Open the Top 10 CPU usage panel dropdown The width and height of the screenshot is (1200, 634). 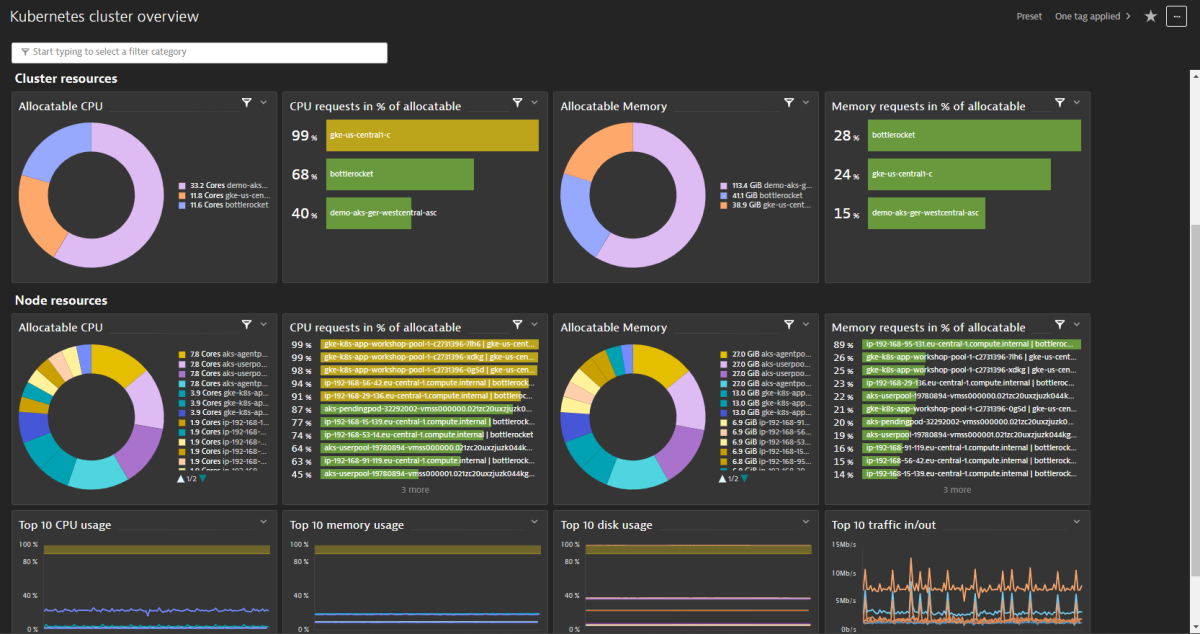263,522
